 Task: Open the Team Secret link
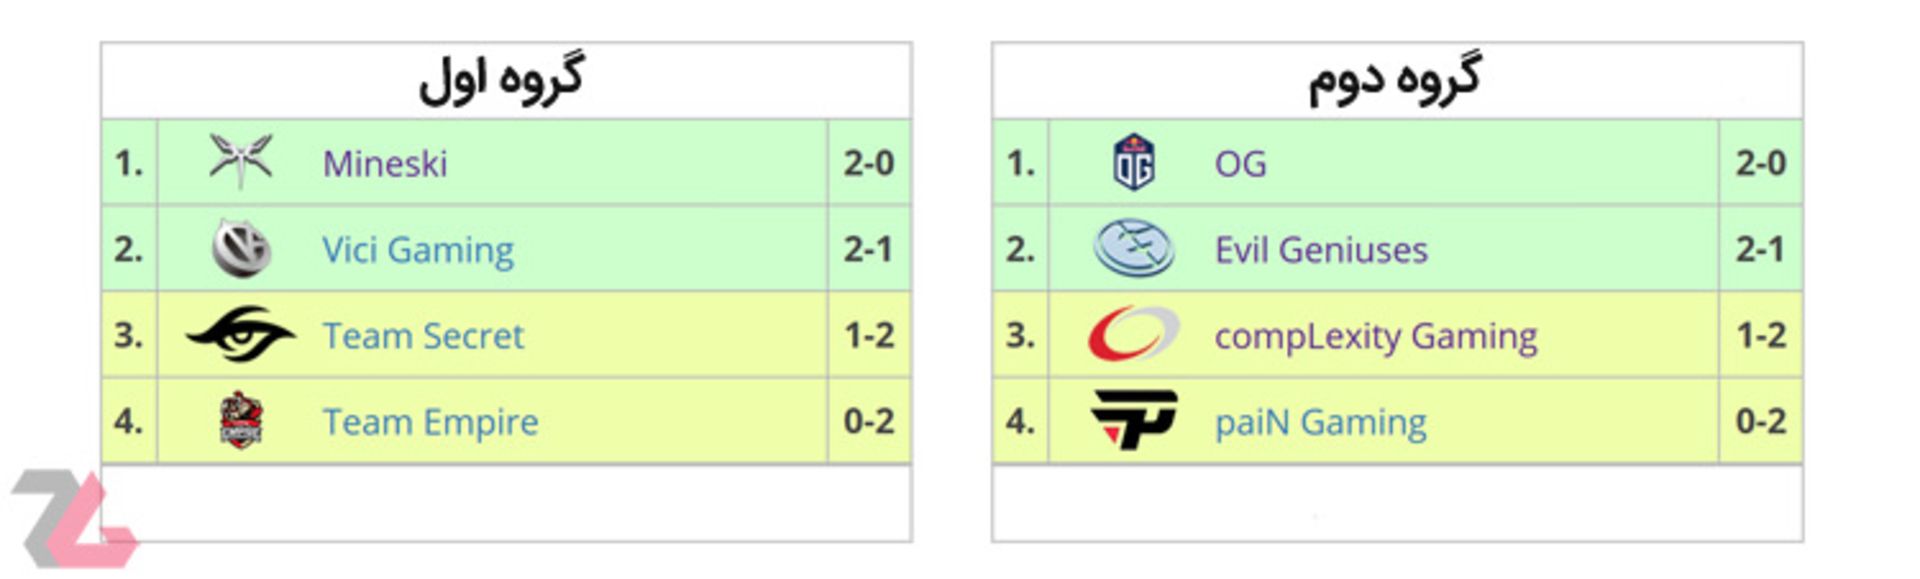coord(423,336)
